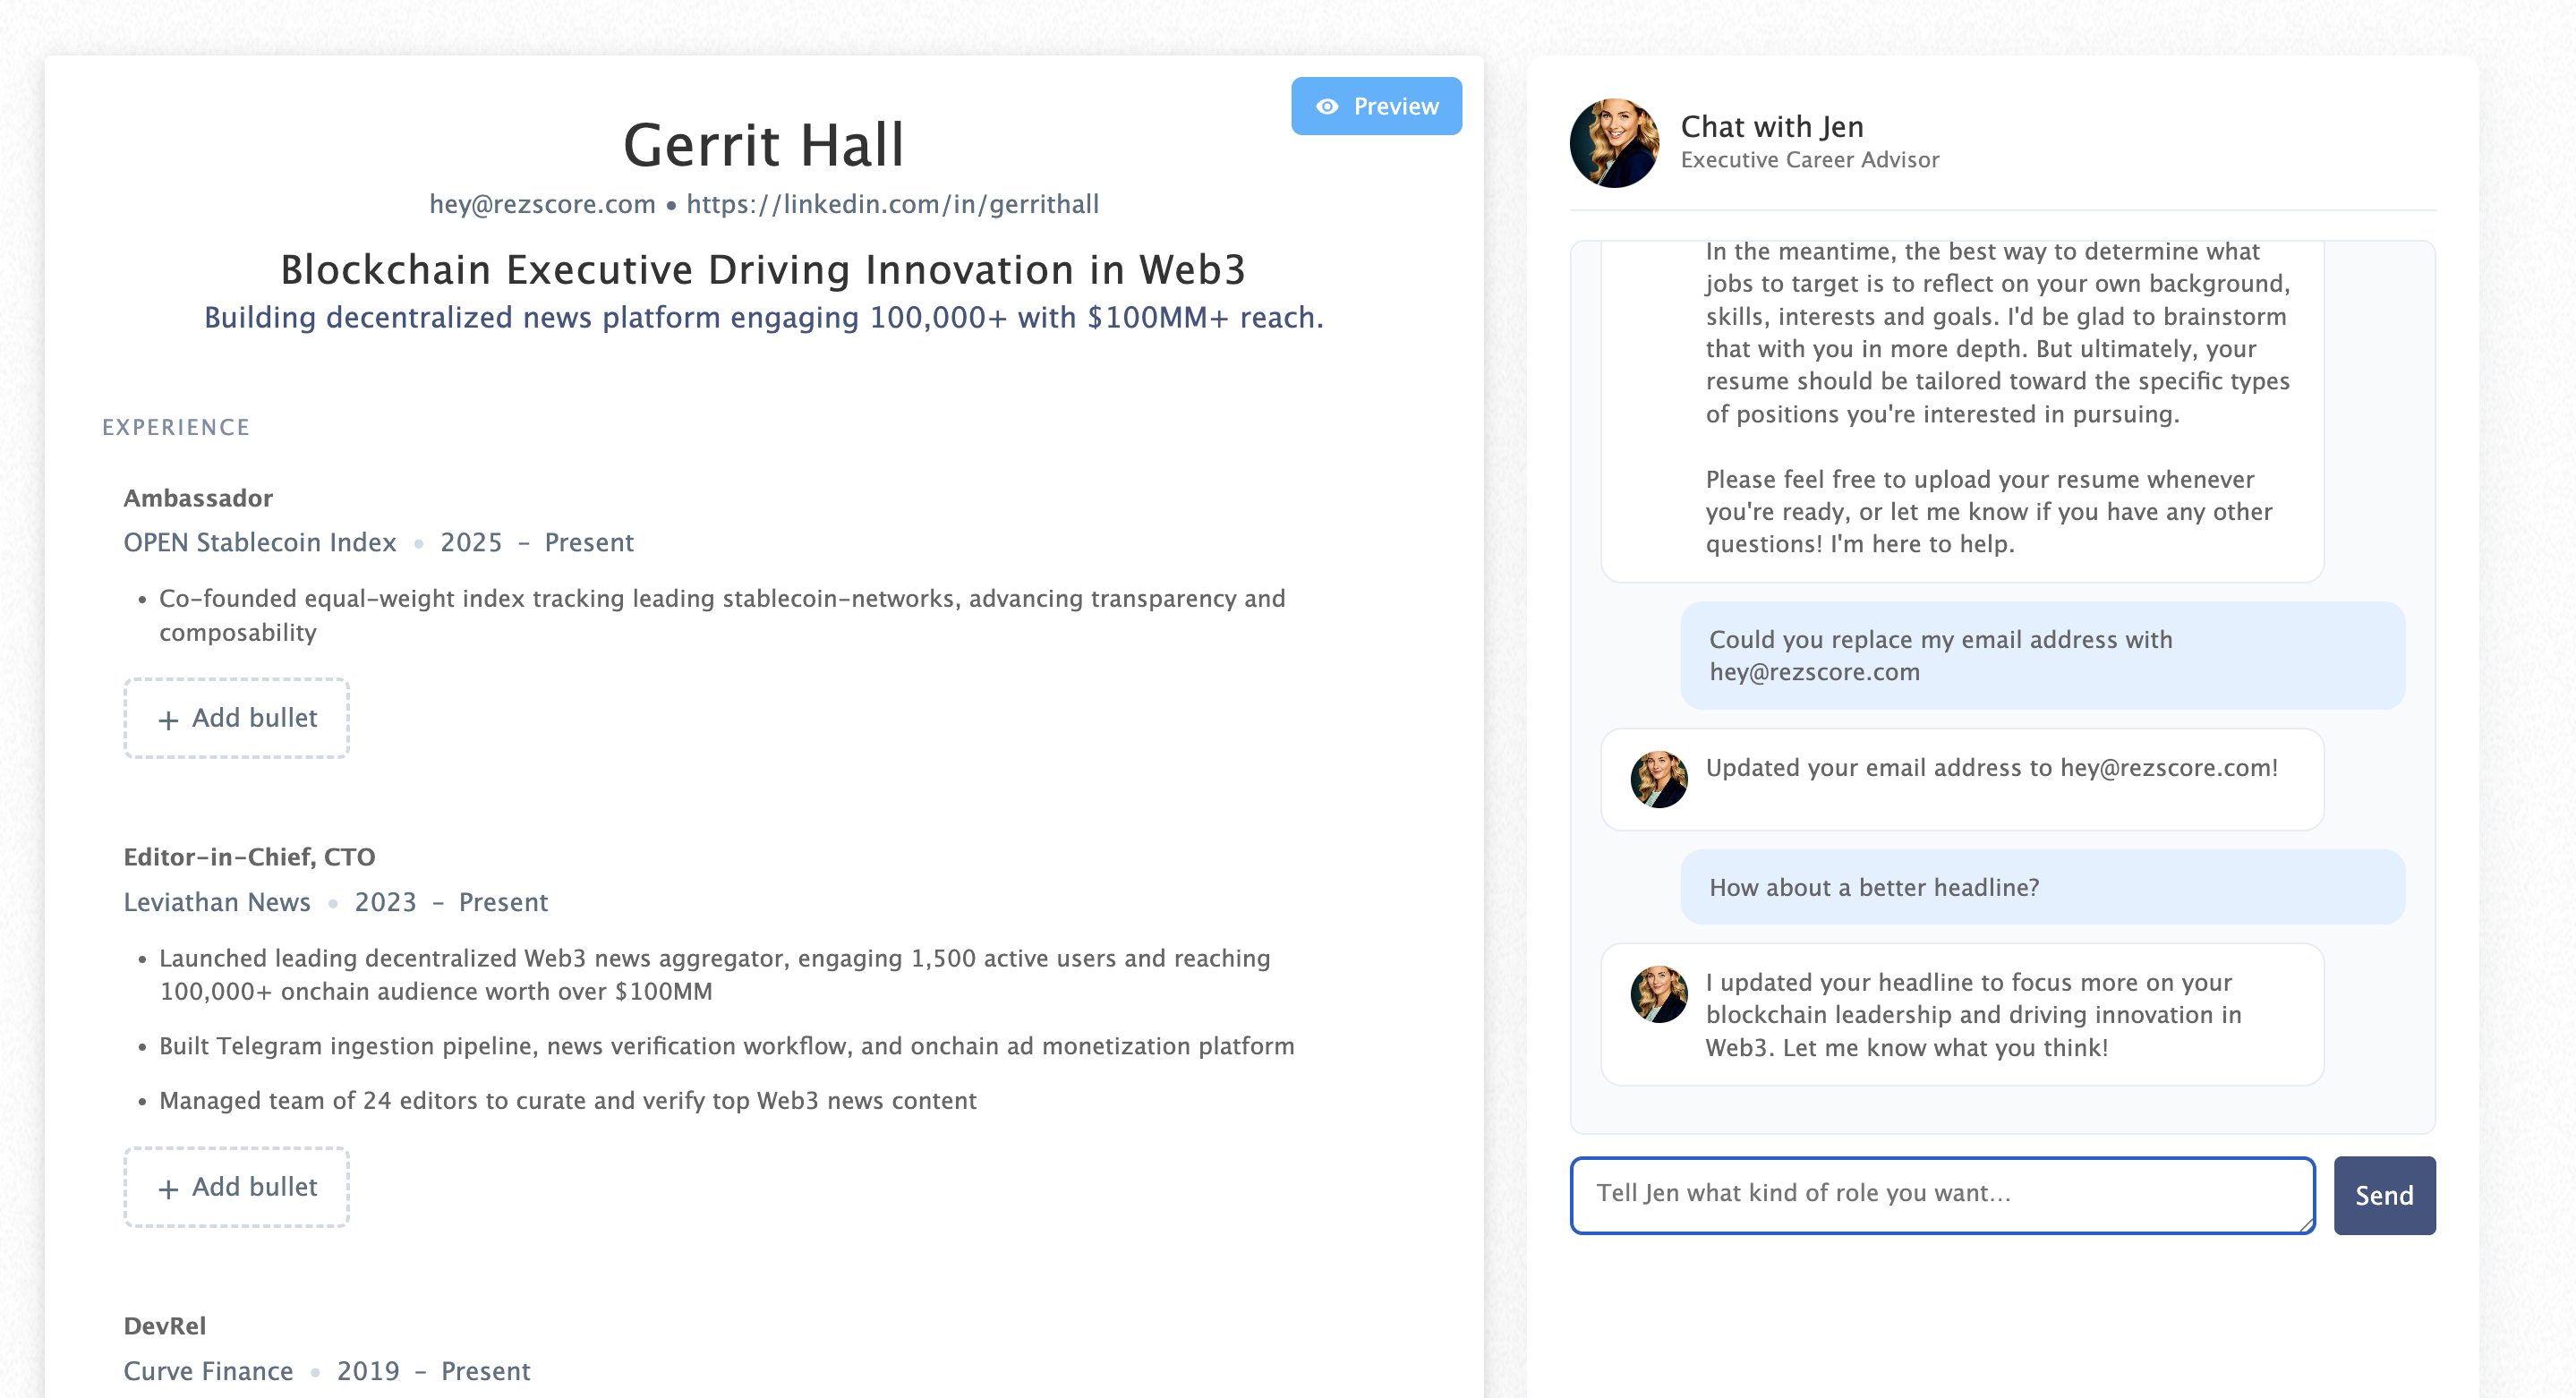
Task: Select the decentralized news platform tagline
Action: [763, 318]
